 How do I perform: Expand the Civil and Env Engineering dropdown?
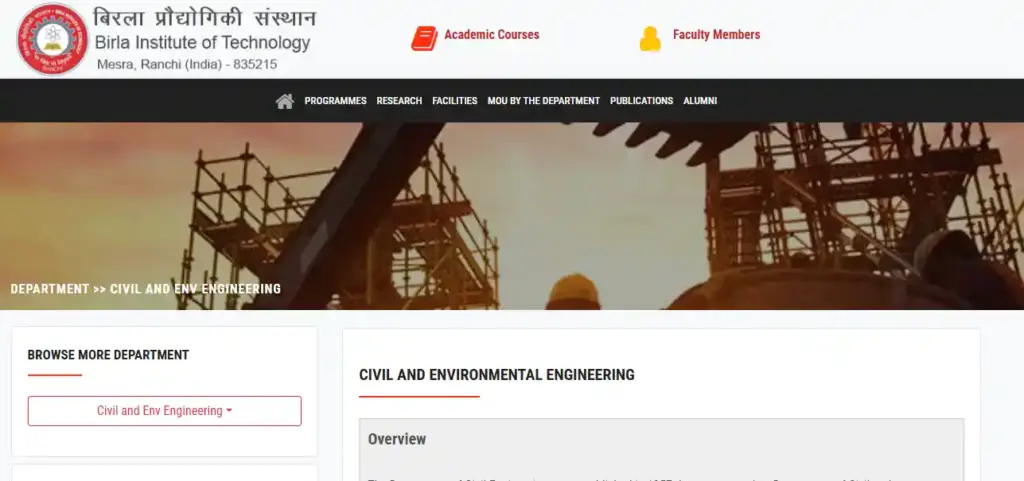[x=164, y=411]
